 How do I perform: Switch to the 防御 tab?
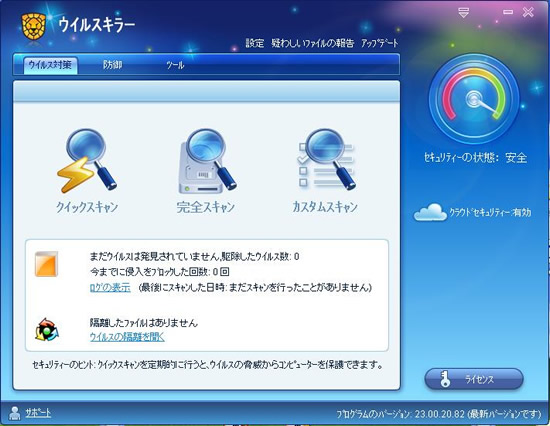(113, 65)
